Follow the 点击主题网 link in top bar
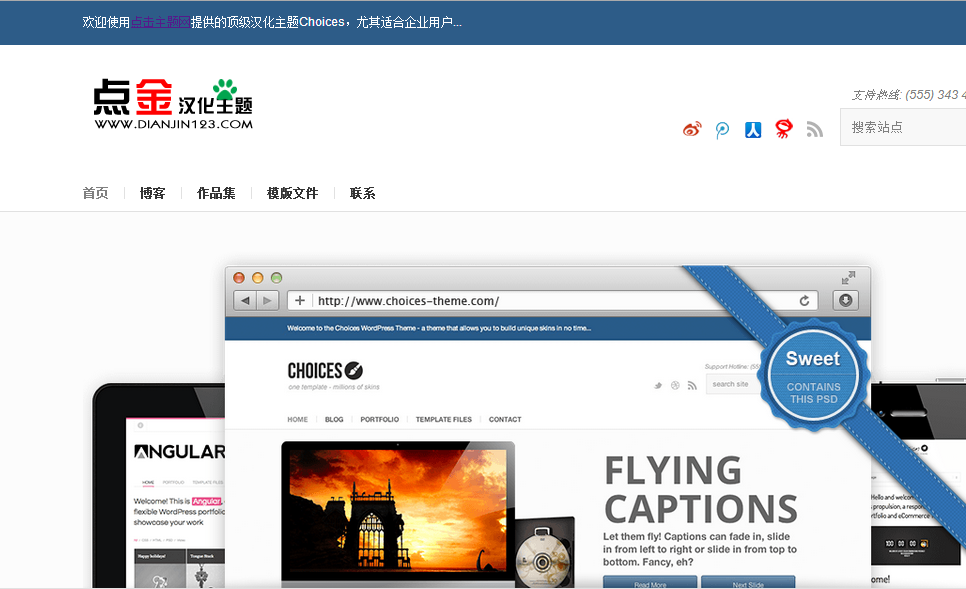Screen dimensions: 966x589 pyautogui.click(x=160, y=22)
